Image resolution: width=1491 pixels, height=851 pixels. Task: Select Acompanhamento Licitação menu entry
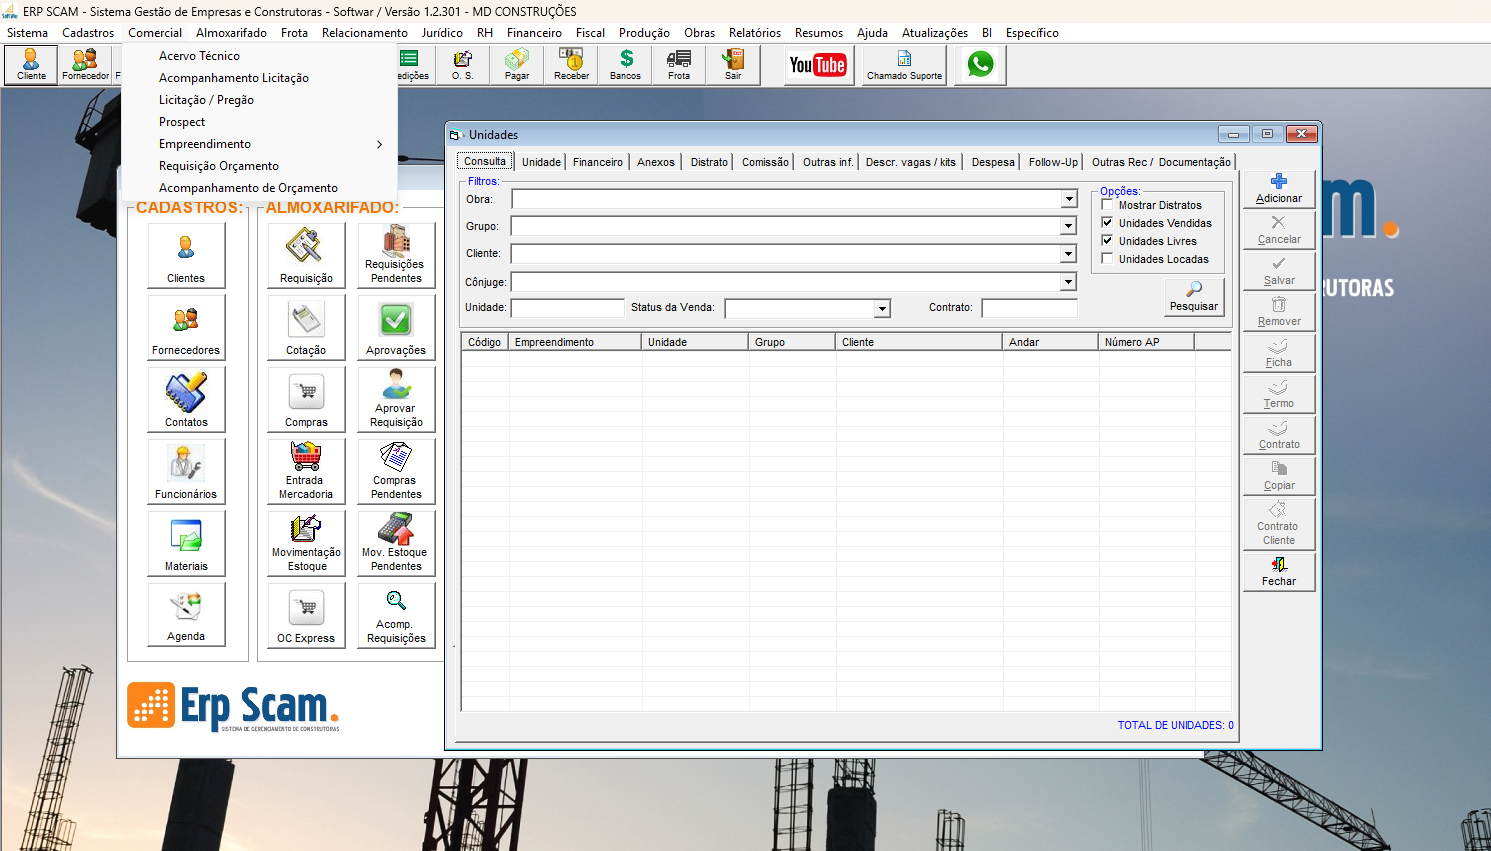(234, 78)
